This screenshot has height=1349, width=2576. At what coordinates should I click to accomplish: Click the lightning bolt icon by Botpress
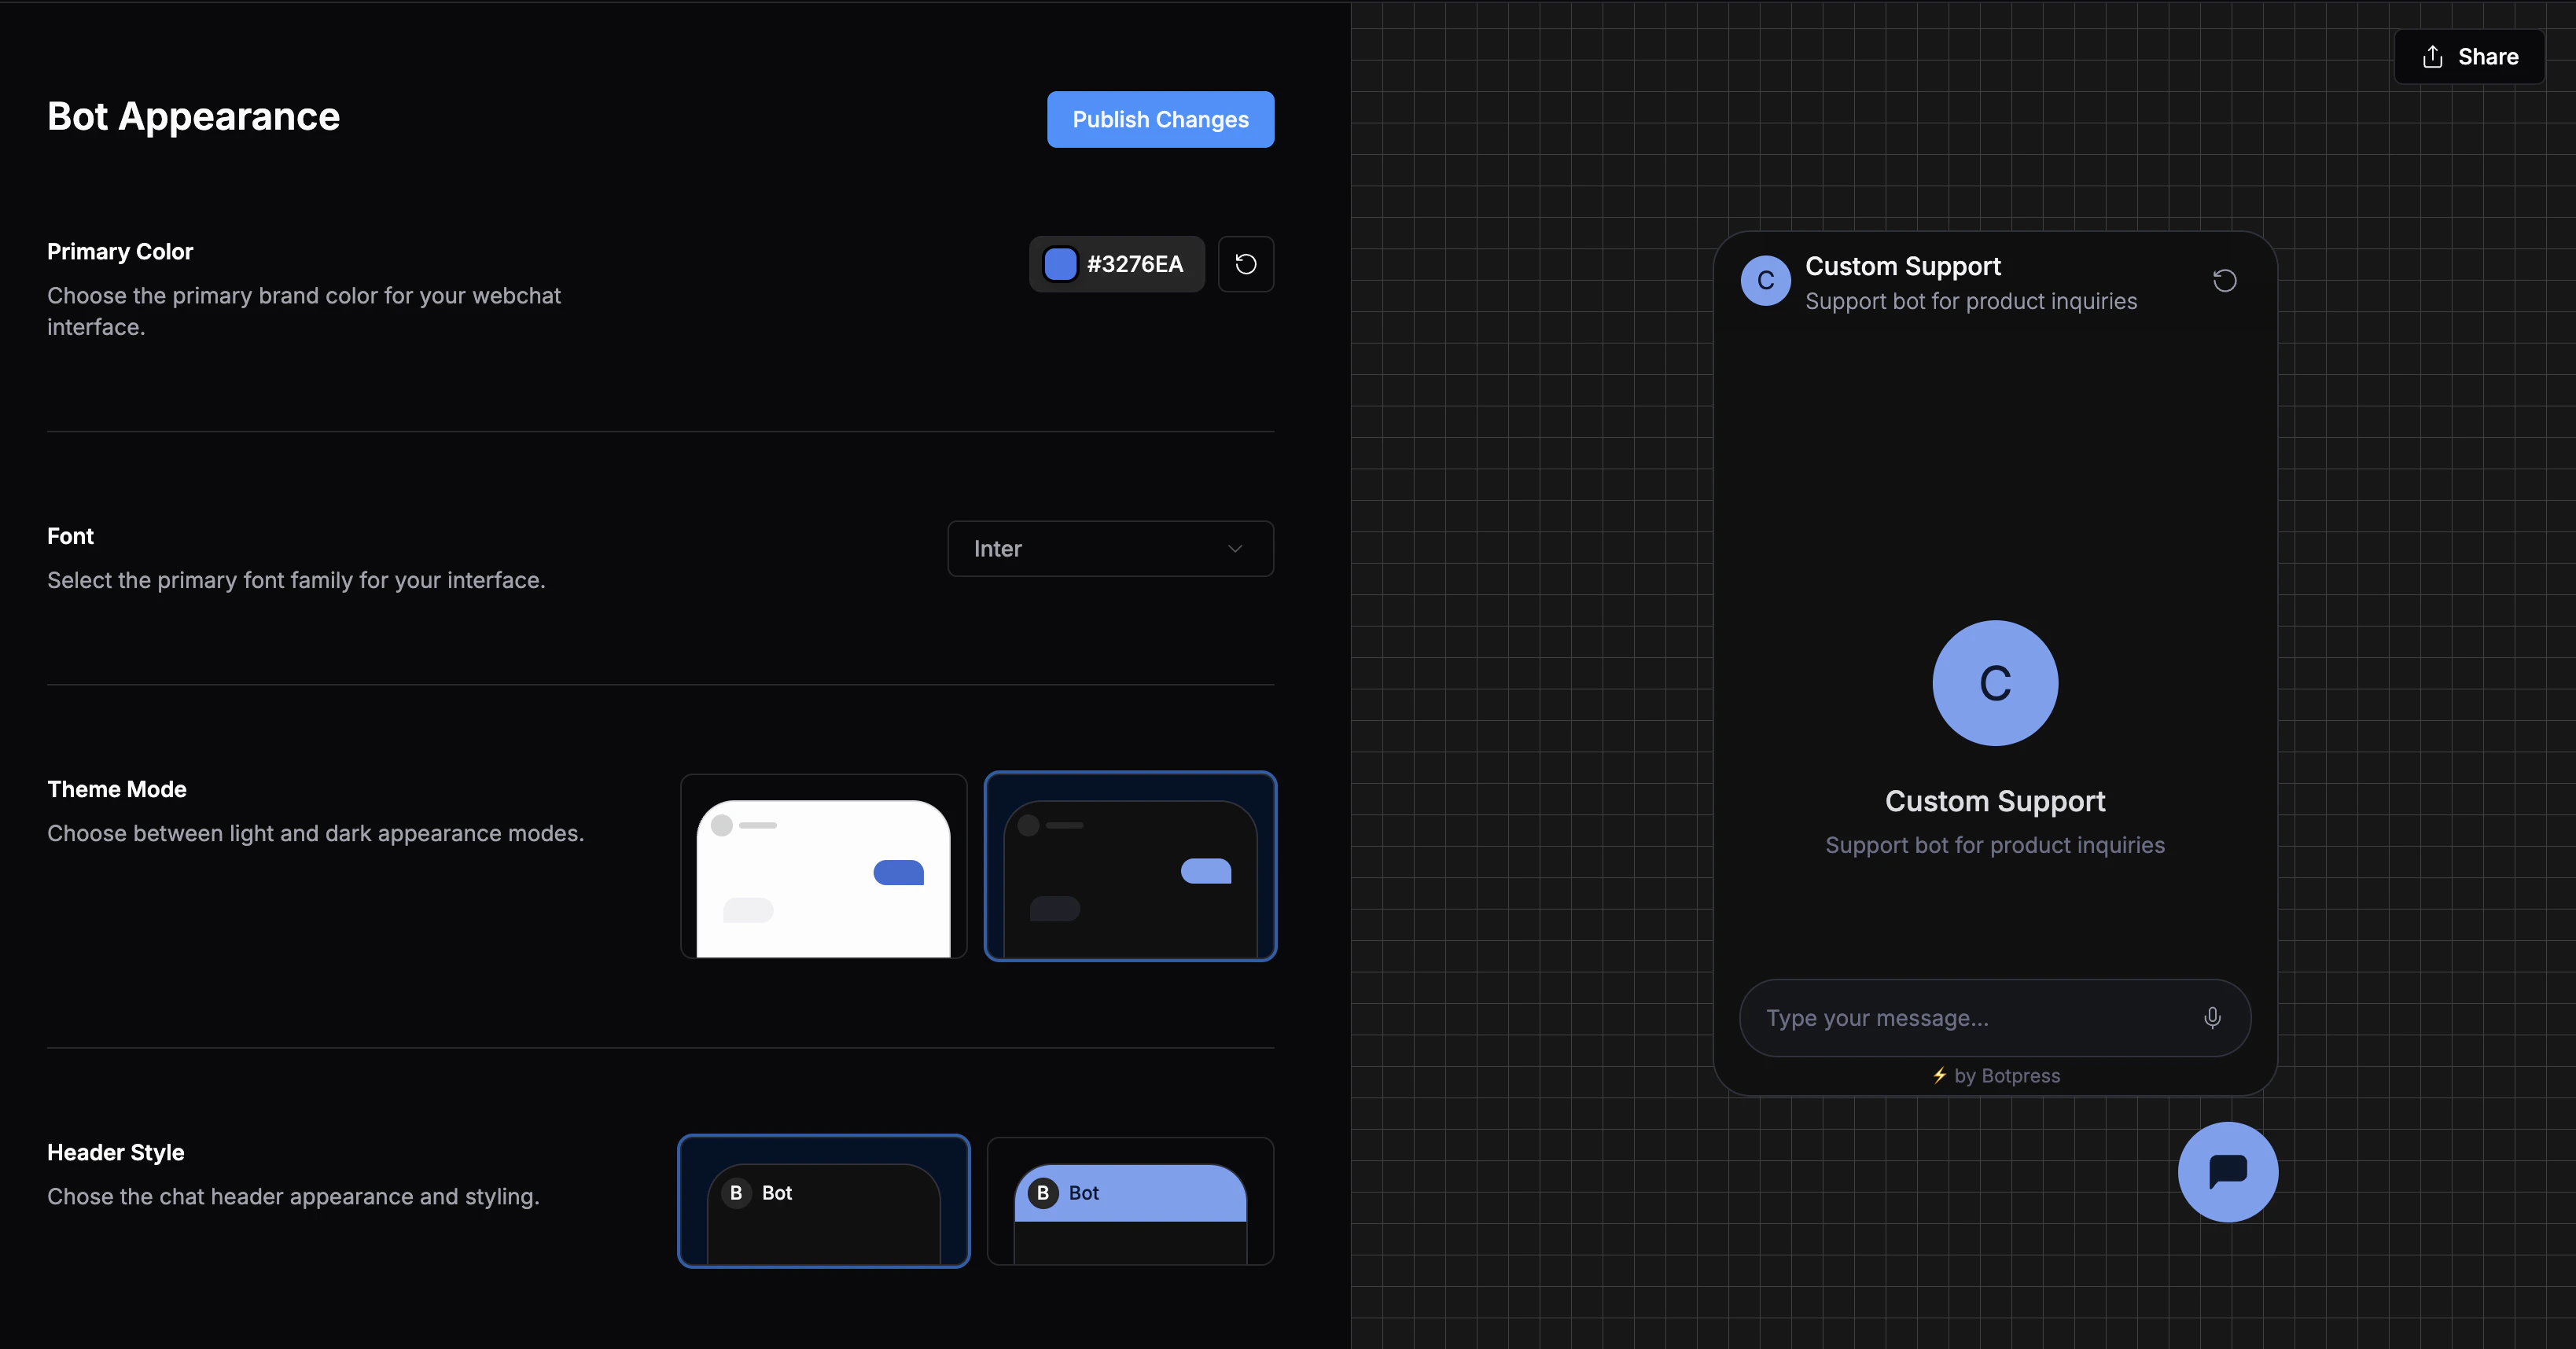[1939, 1075]
